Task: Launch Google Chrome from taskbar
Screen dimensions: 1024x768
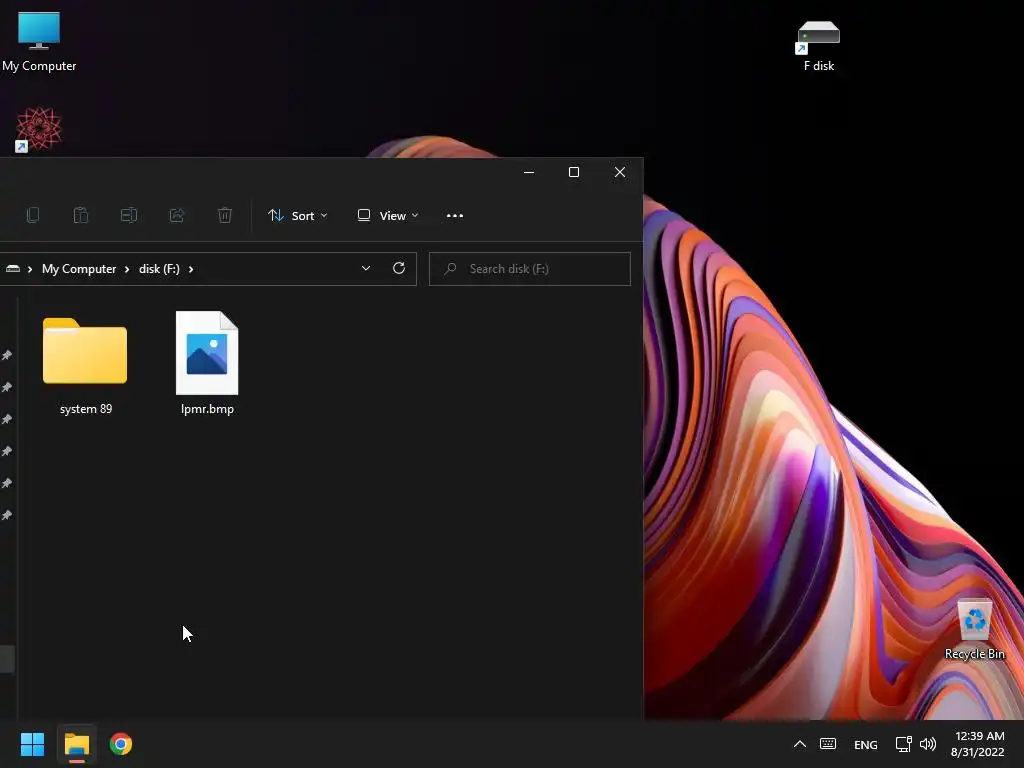Action: 121,744
